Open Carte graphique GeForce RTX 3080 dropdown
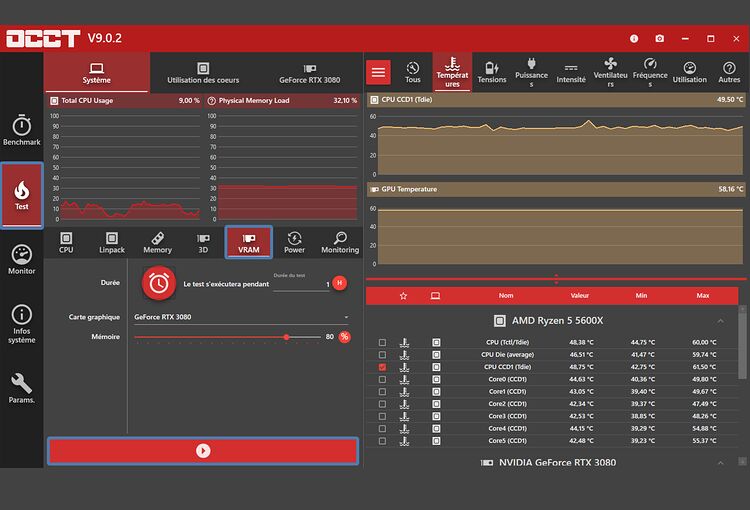 coord(242,317)
